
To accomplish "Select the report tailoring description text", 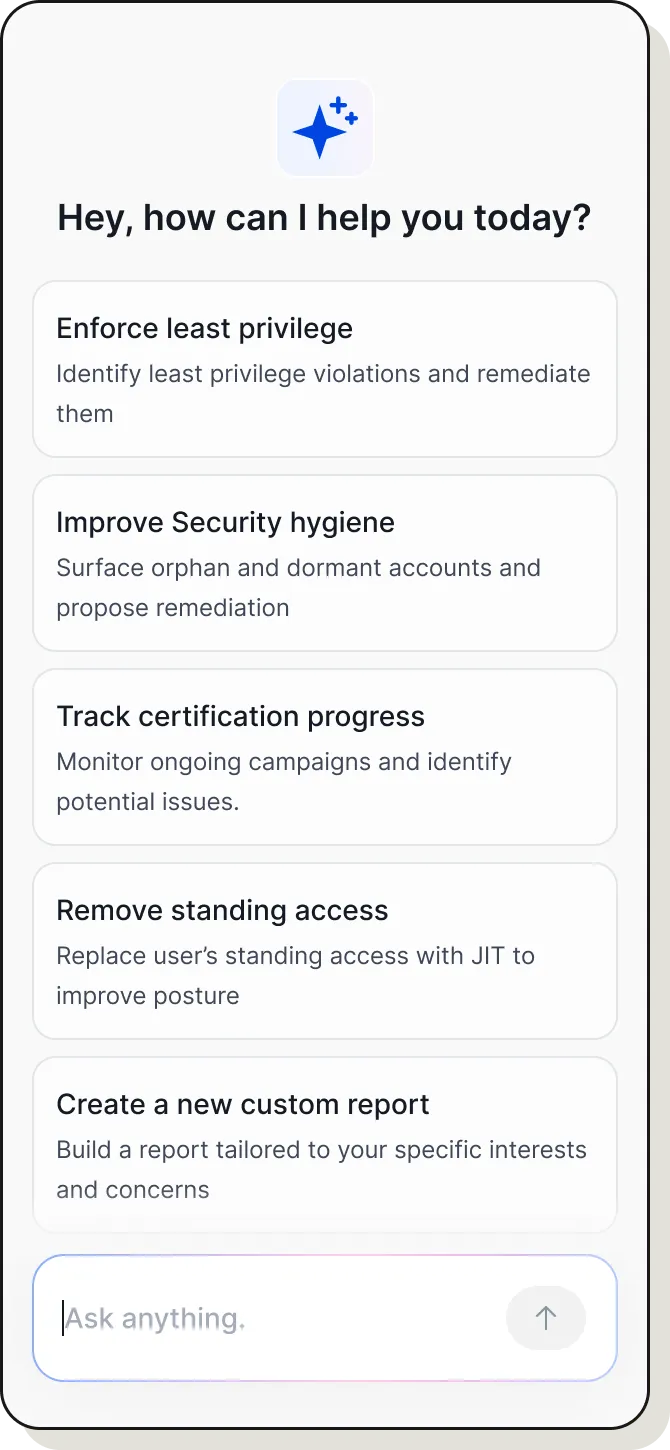I will coord(321,1169).
